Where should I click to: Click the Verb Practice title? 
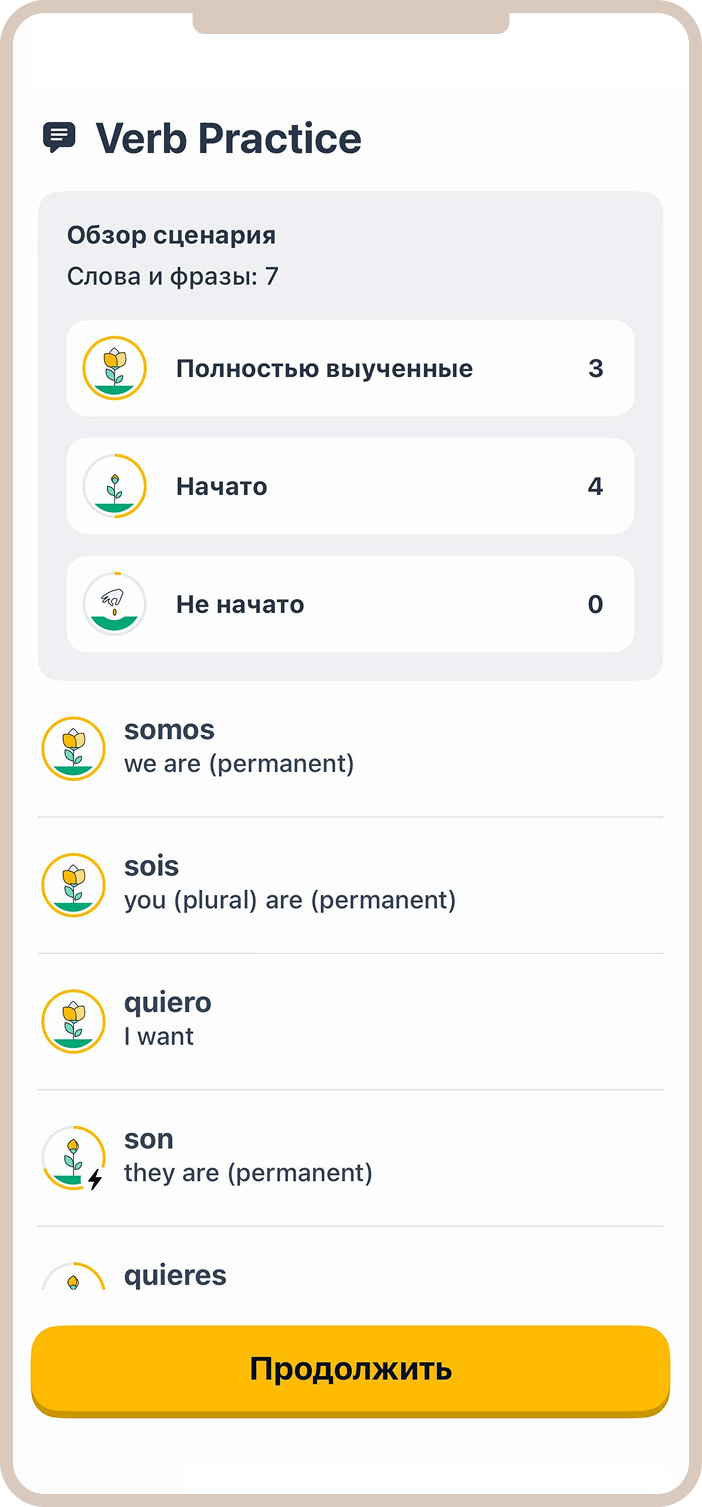228,138
